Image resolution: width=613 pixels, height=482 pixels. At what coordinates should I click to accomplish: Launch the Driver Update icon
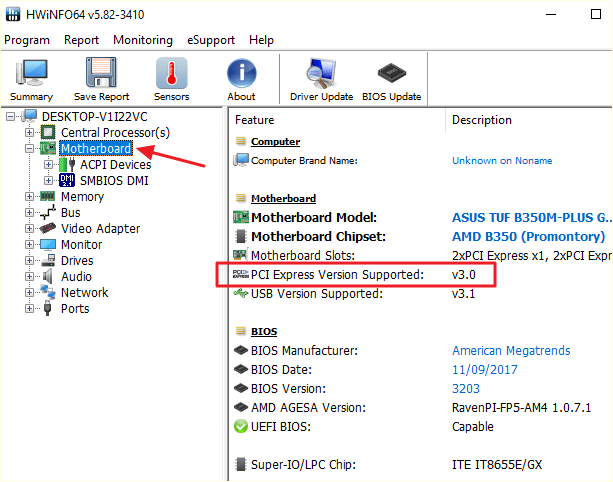[321, 73]
